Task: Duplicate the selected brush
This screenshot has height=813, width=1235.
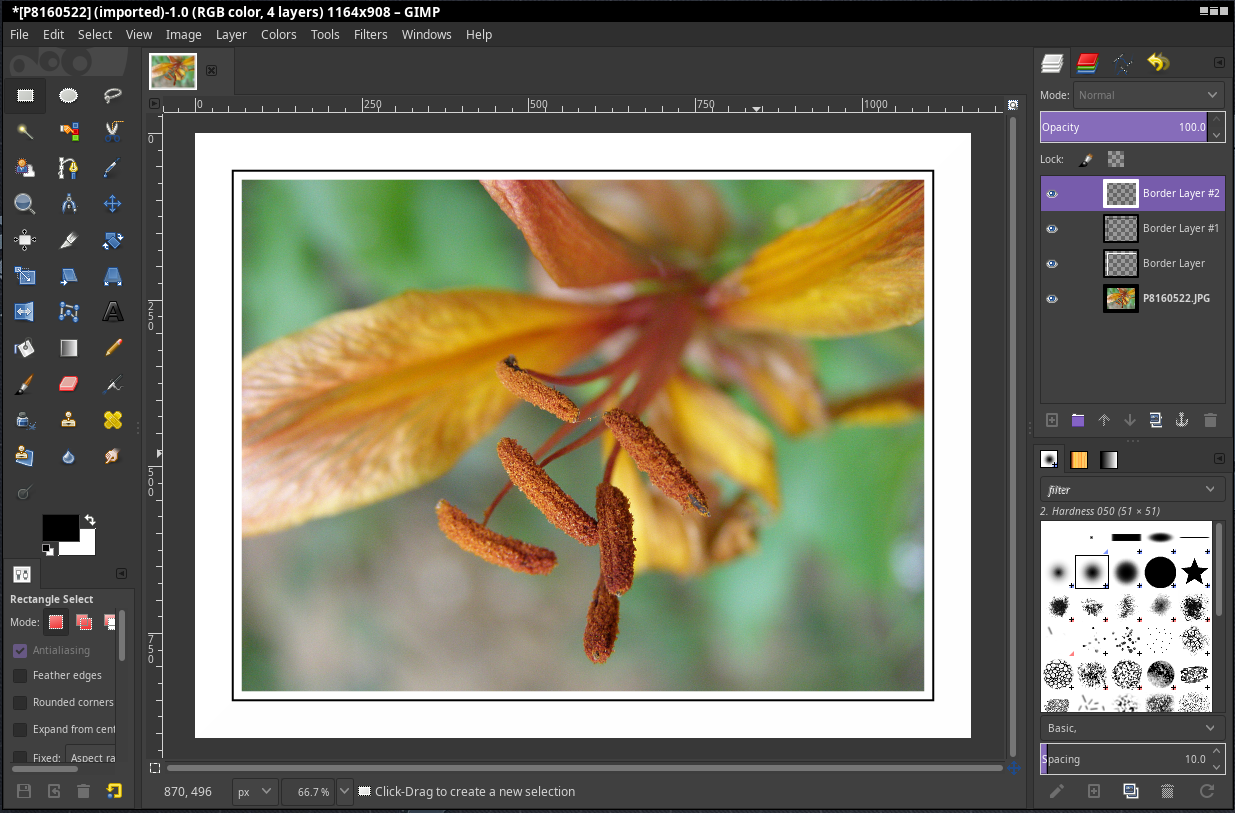Action: tap(1130, 791)
